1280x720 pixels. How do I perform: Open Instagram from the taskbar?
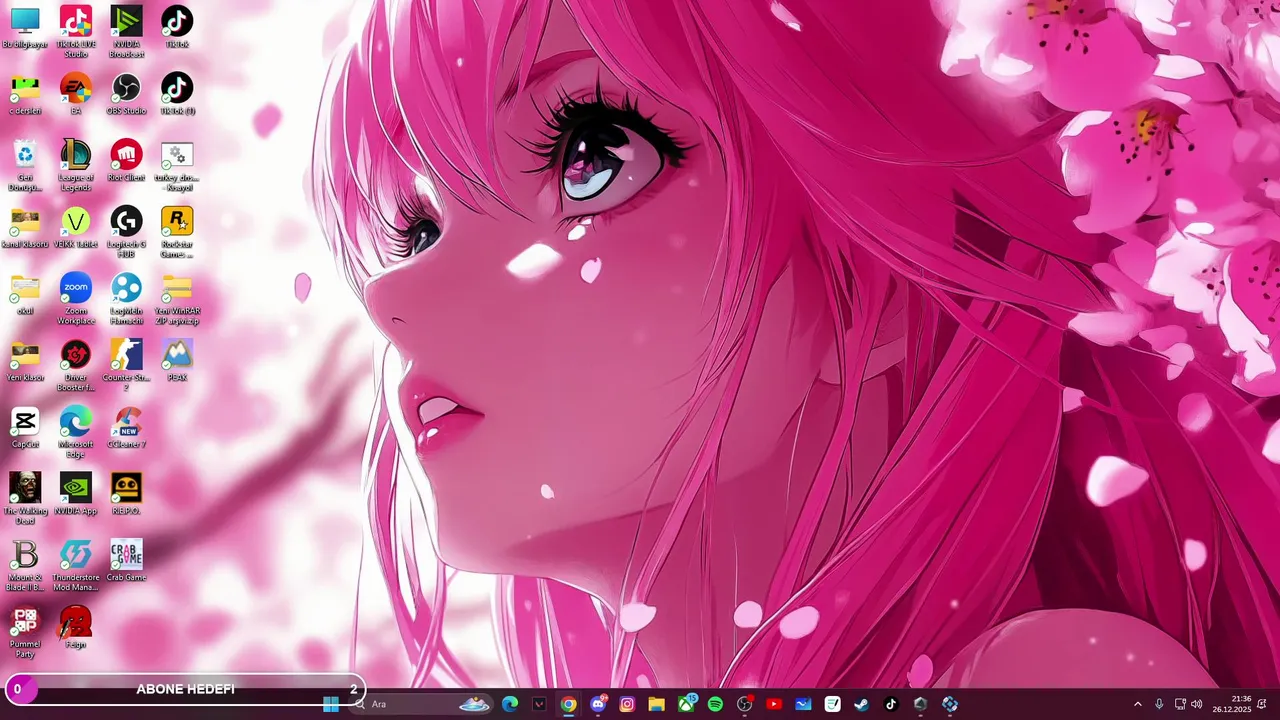pos(627,704)
